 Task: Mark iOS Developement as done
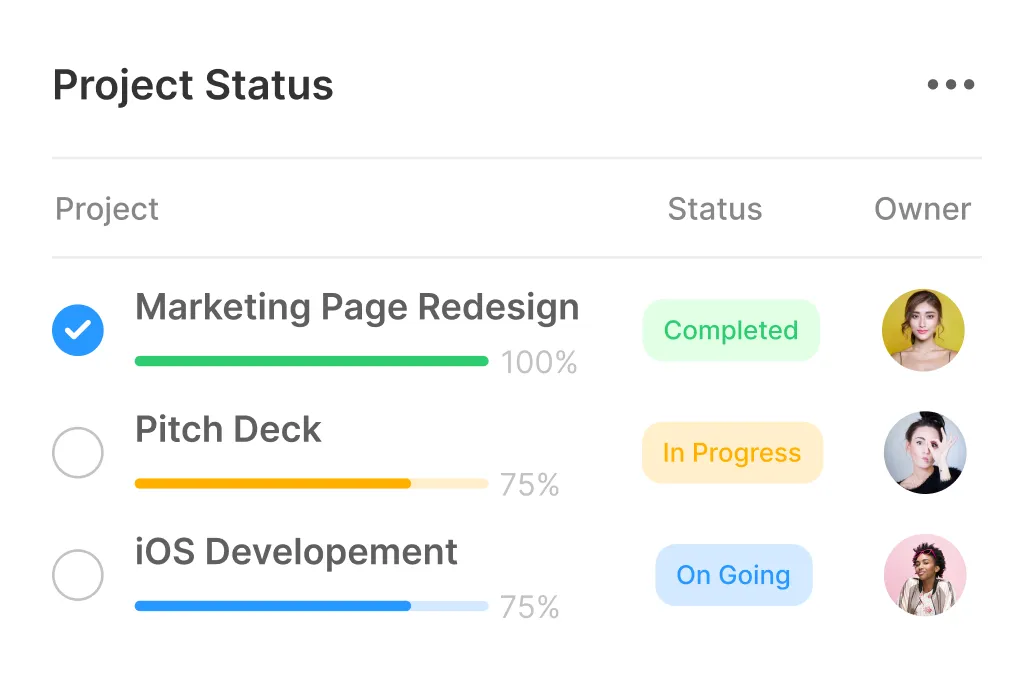coord(78,575)
